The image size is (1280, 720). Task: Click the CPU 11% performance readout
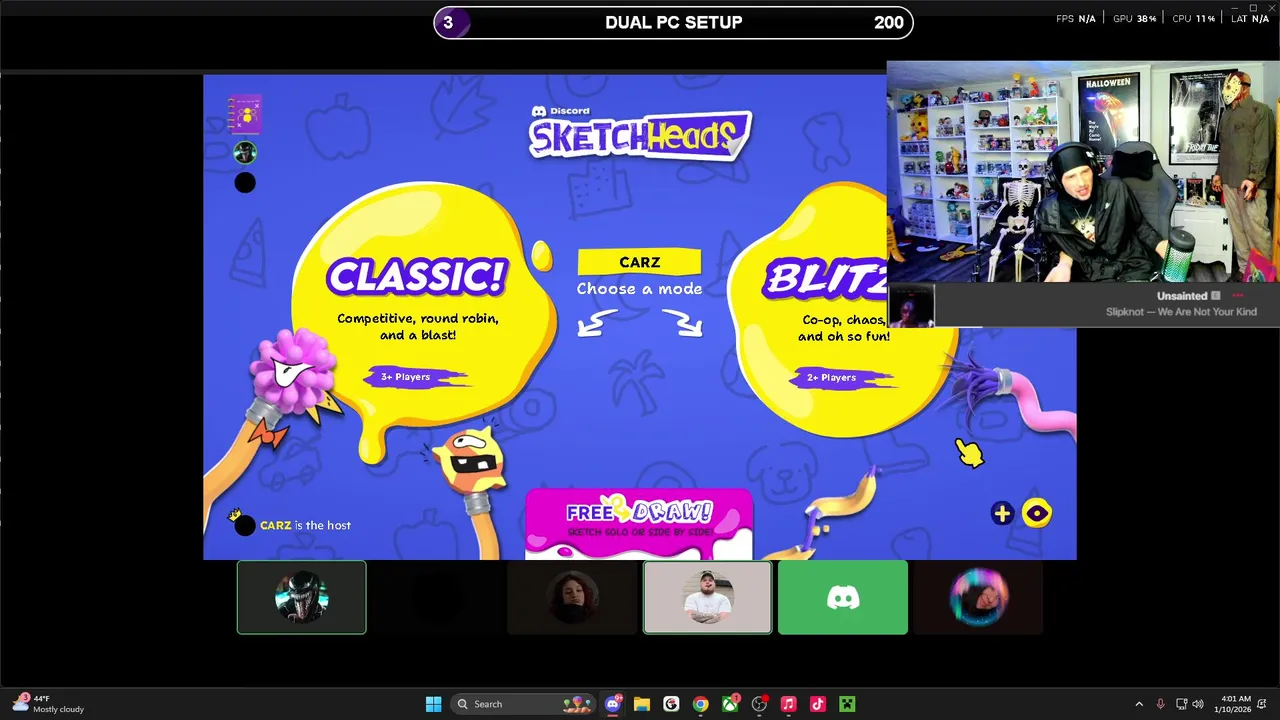[x=1193, y=19]
